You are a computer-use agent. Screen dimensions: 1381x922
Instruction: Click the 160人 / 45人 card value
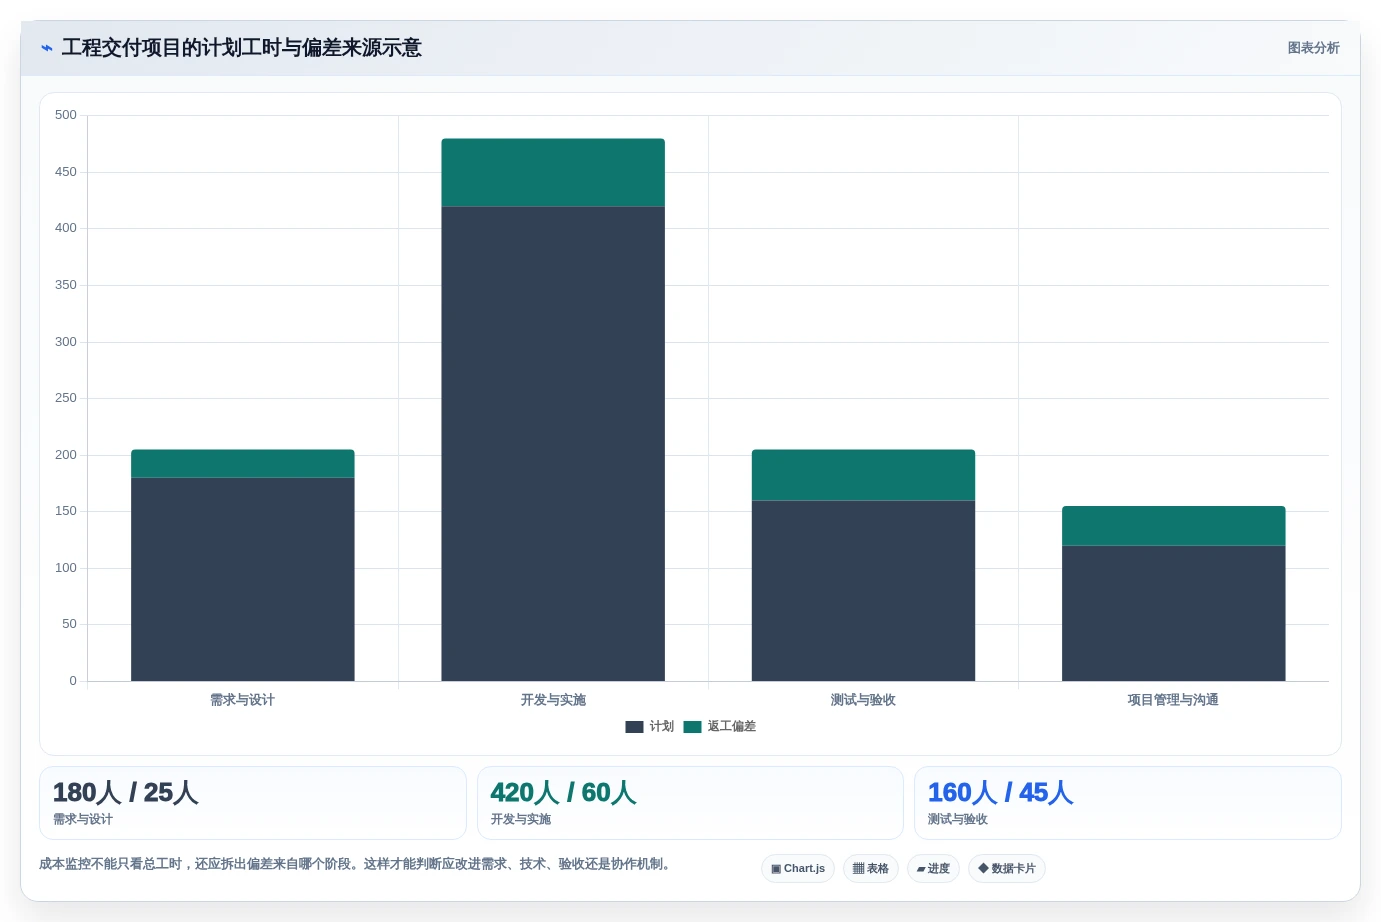[x=1001, y=793]
